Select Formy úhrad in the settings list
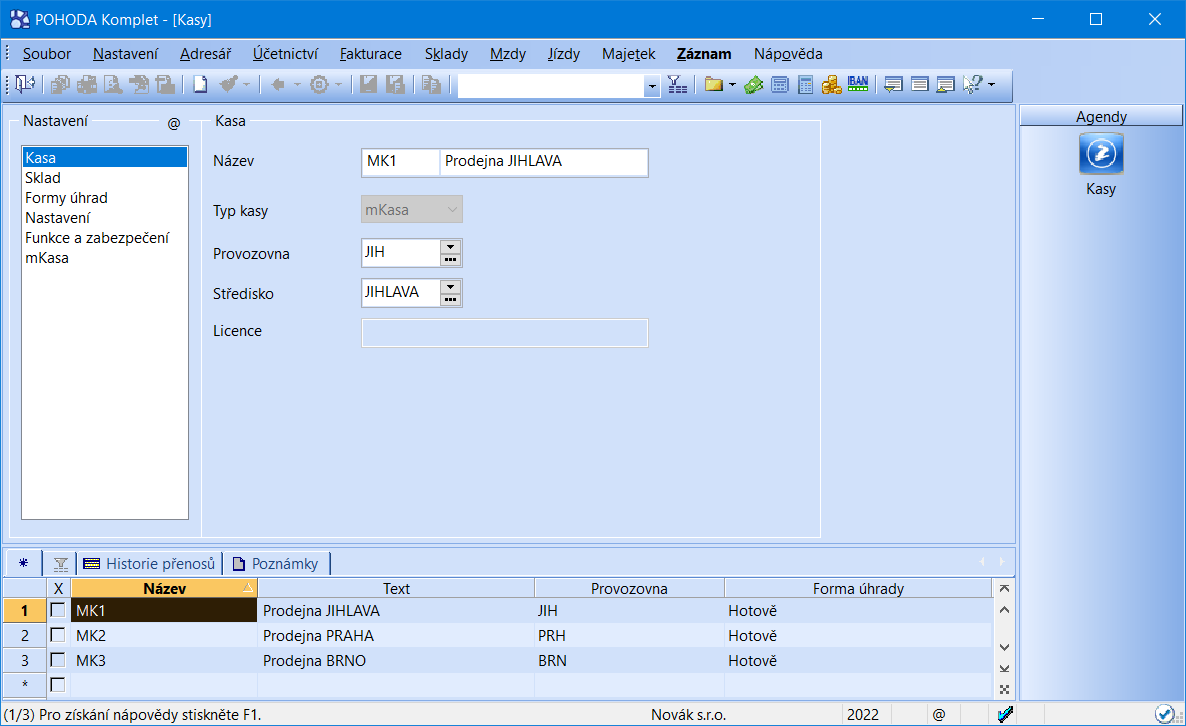The width and height of the screenshot is (1186, 726). click(x=104, y=198)
